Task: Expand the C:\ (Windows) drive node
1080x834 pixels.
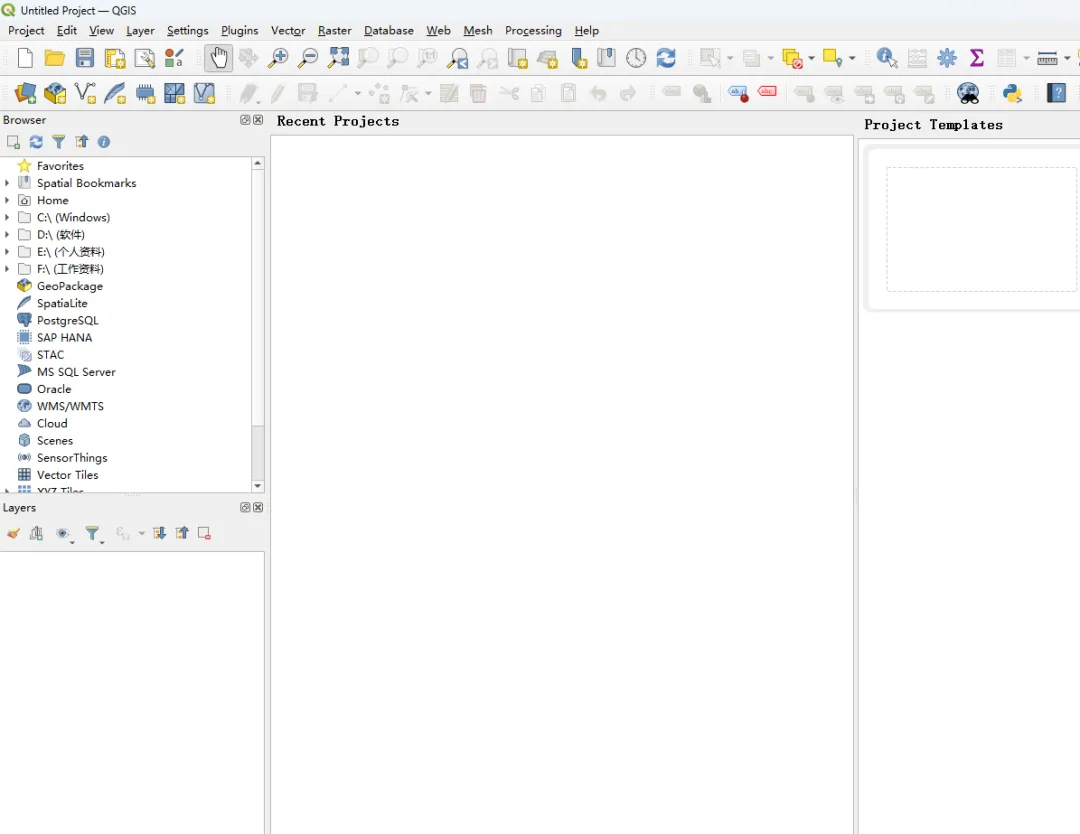Action: [7, 217]
